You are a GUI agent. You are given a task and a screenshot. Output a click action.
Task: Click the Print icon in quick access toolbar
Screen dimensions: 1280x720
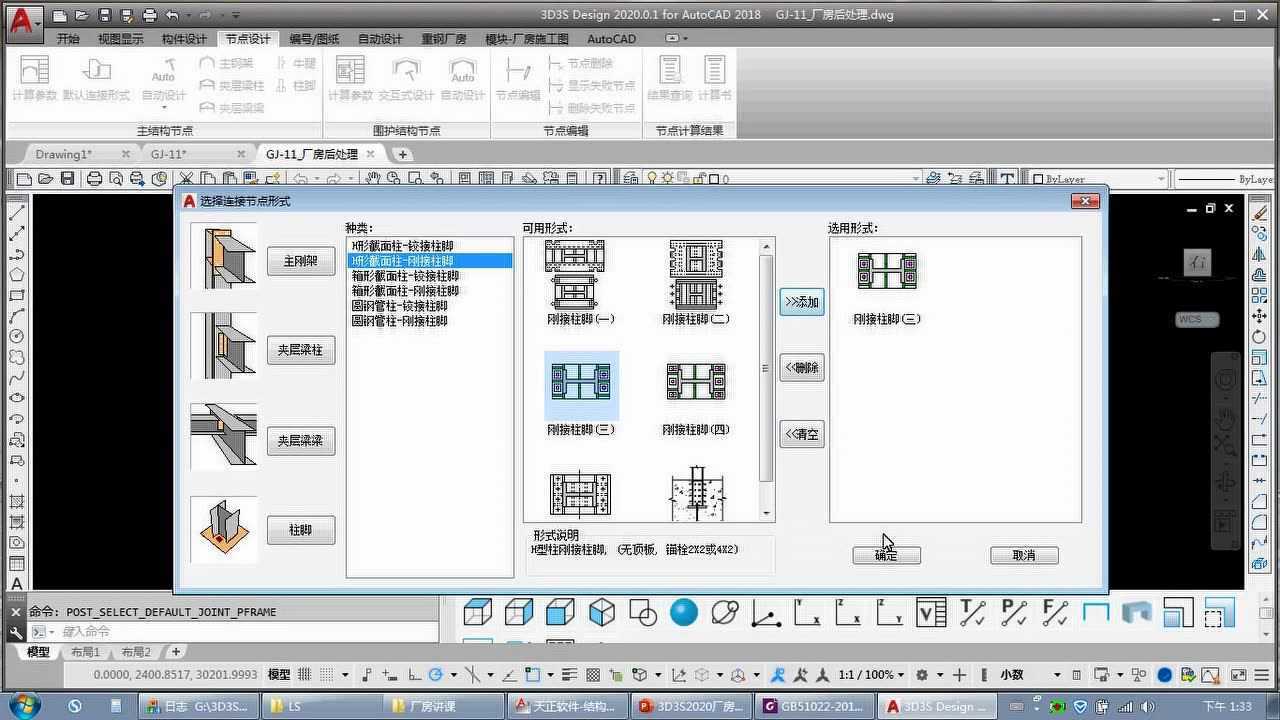[149, 15]
